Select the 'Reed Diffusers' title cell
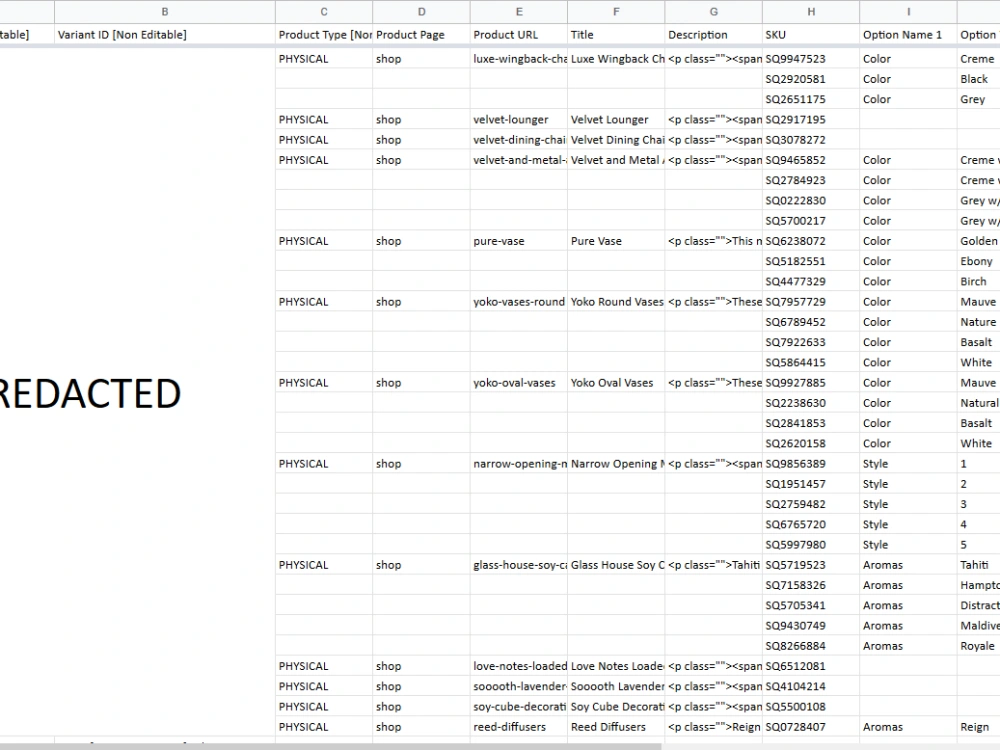 pos(616,727)
